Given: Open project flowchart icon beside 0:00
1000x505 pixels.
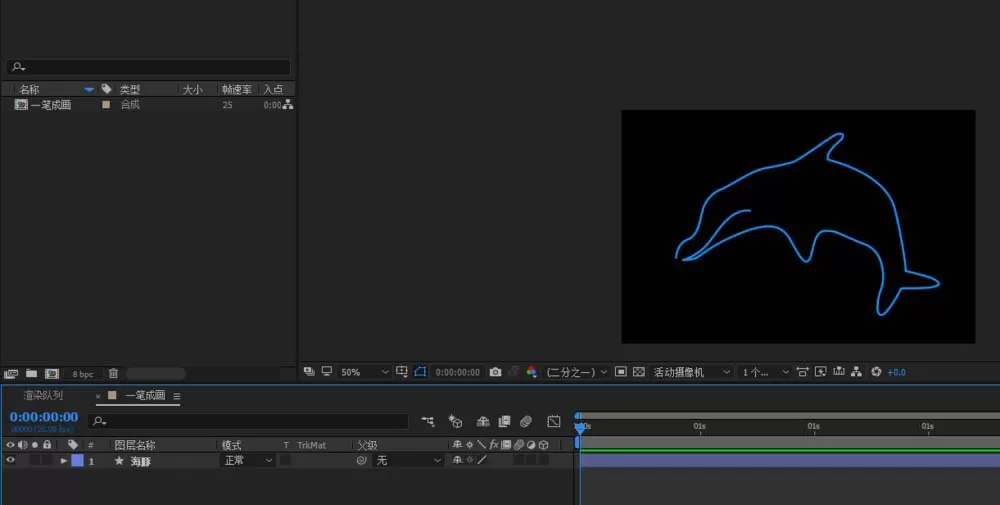Looking at the screenshot, I should [x=288, y=105].
